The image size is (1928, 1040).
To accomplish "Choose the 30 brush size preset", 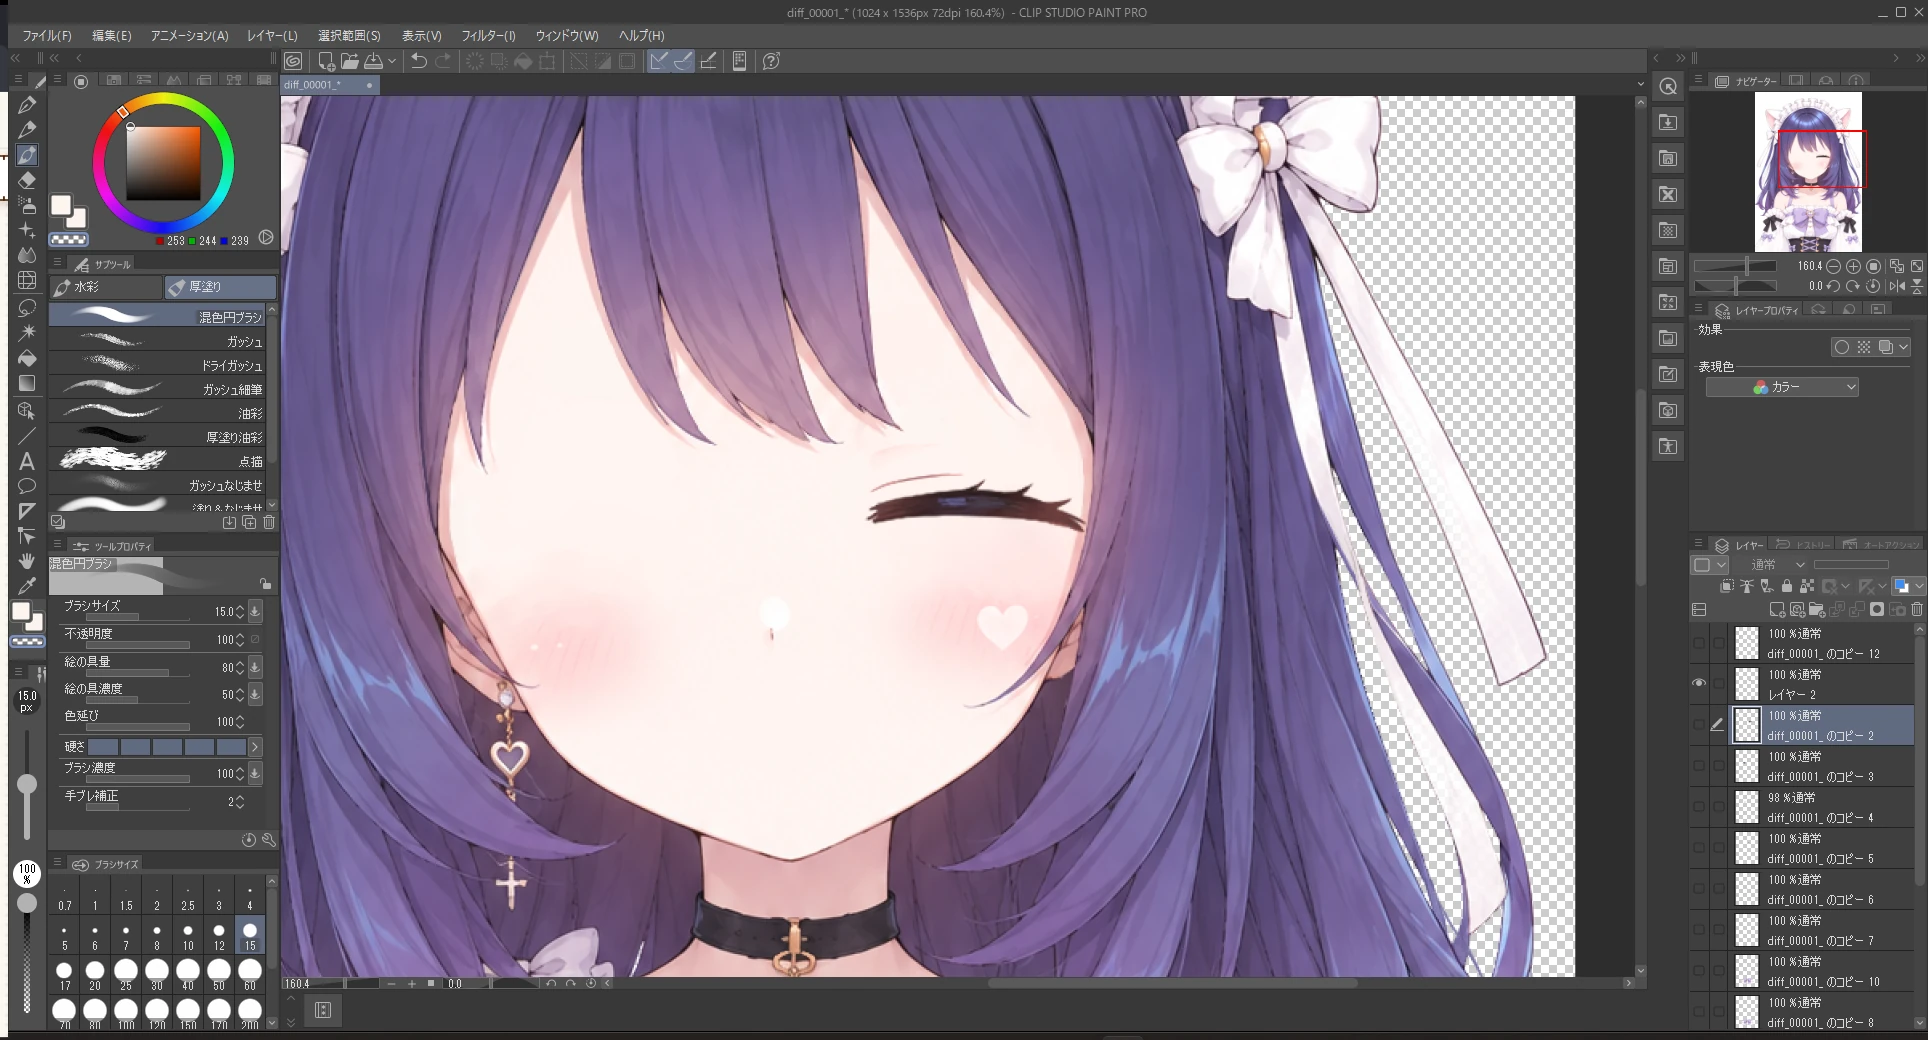I will (x=157, y=974).
